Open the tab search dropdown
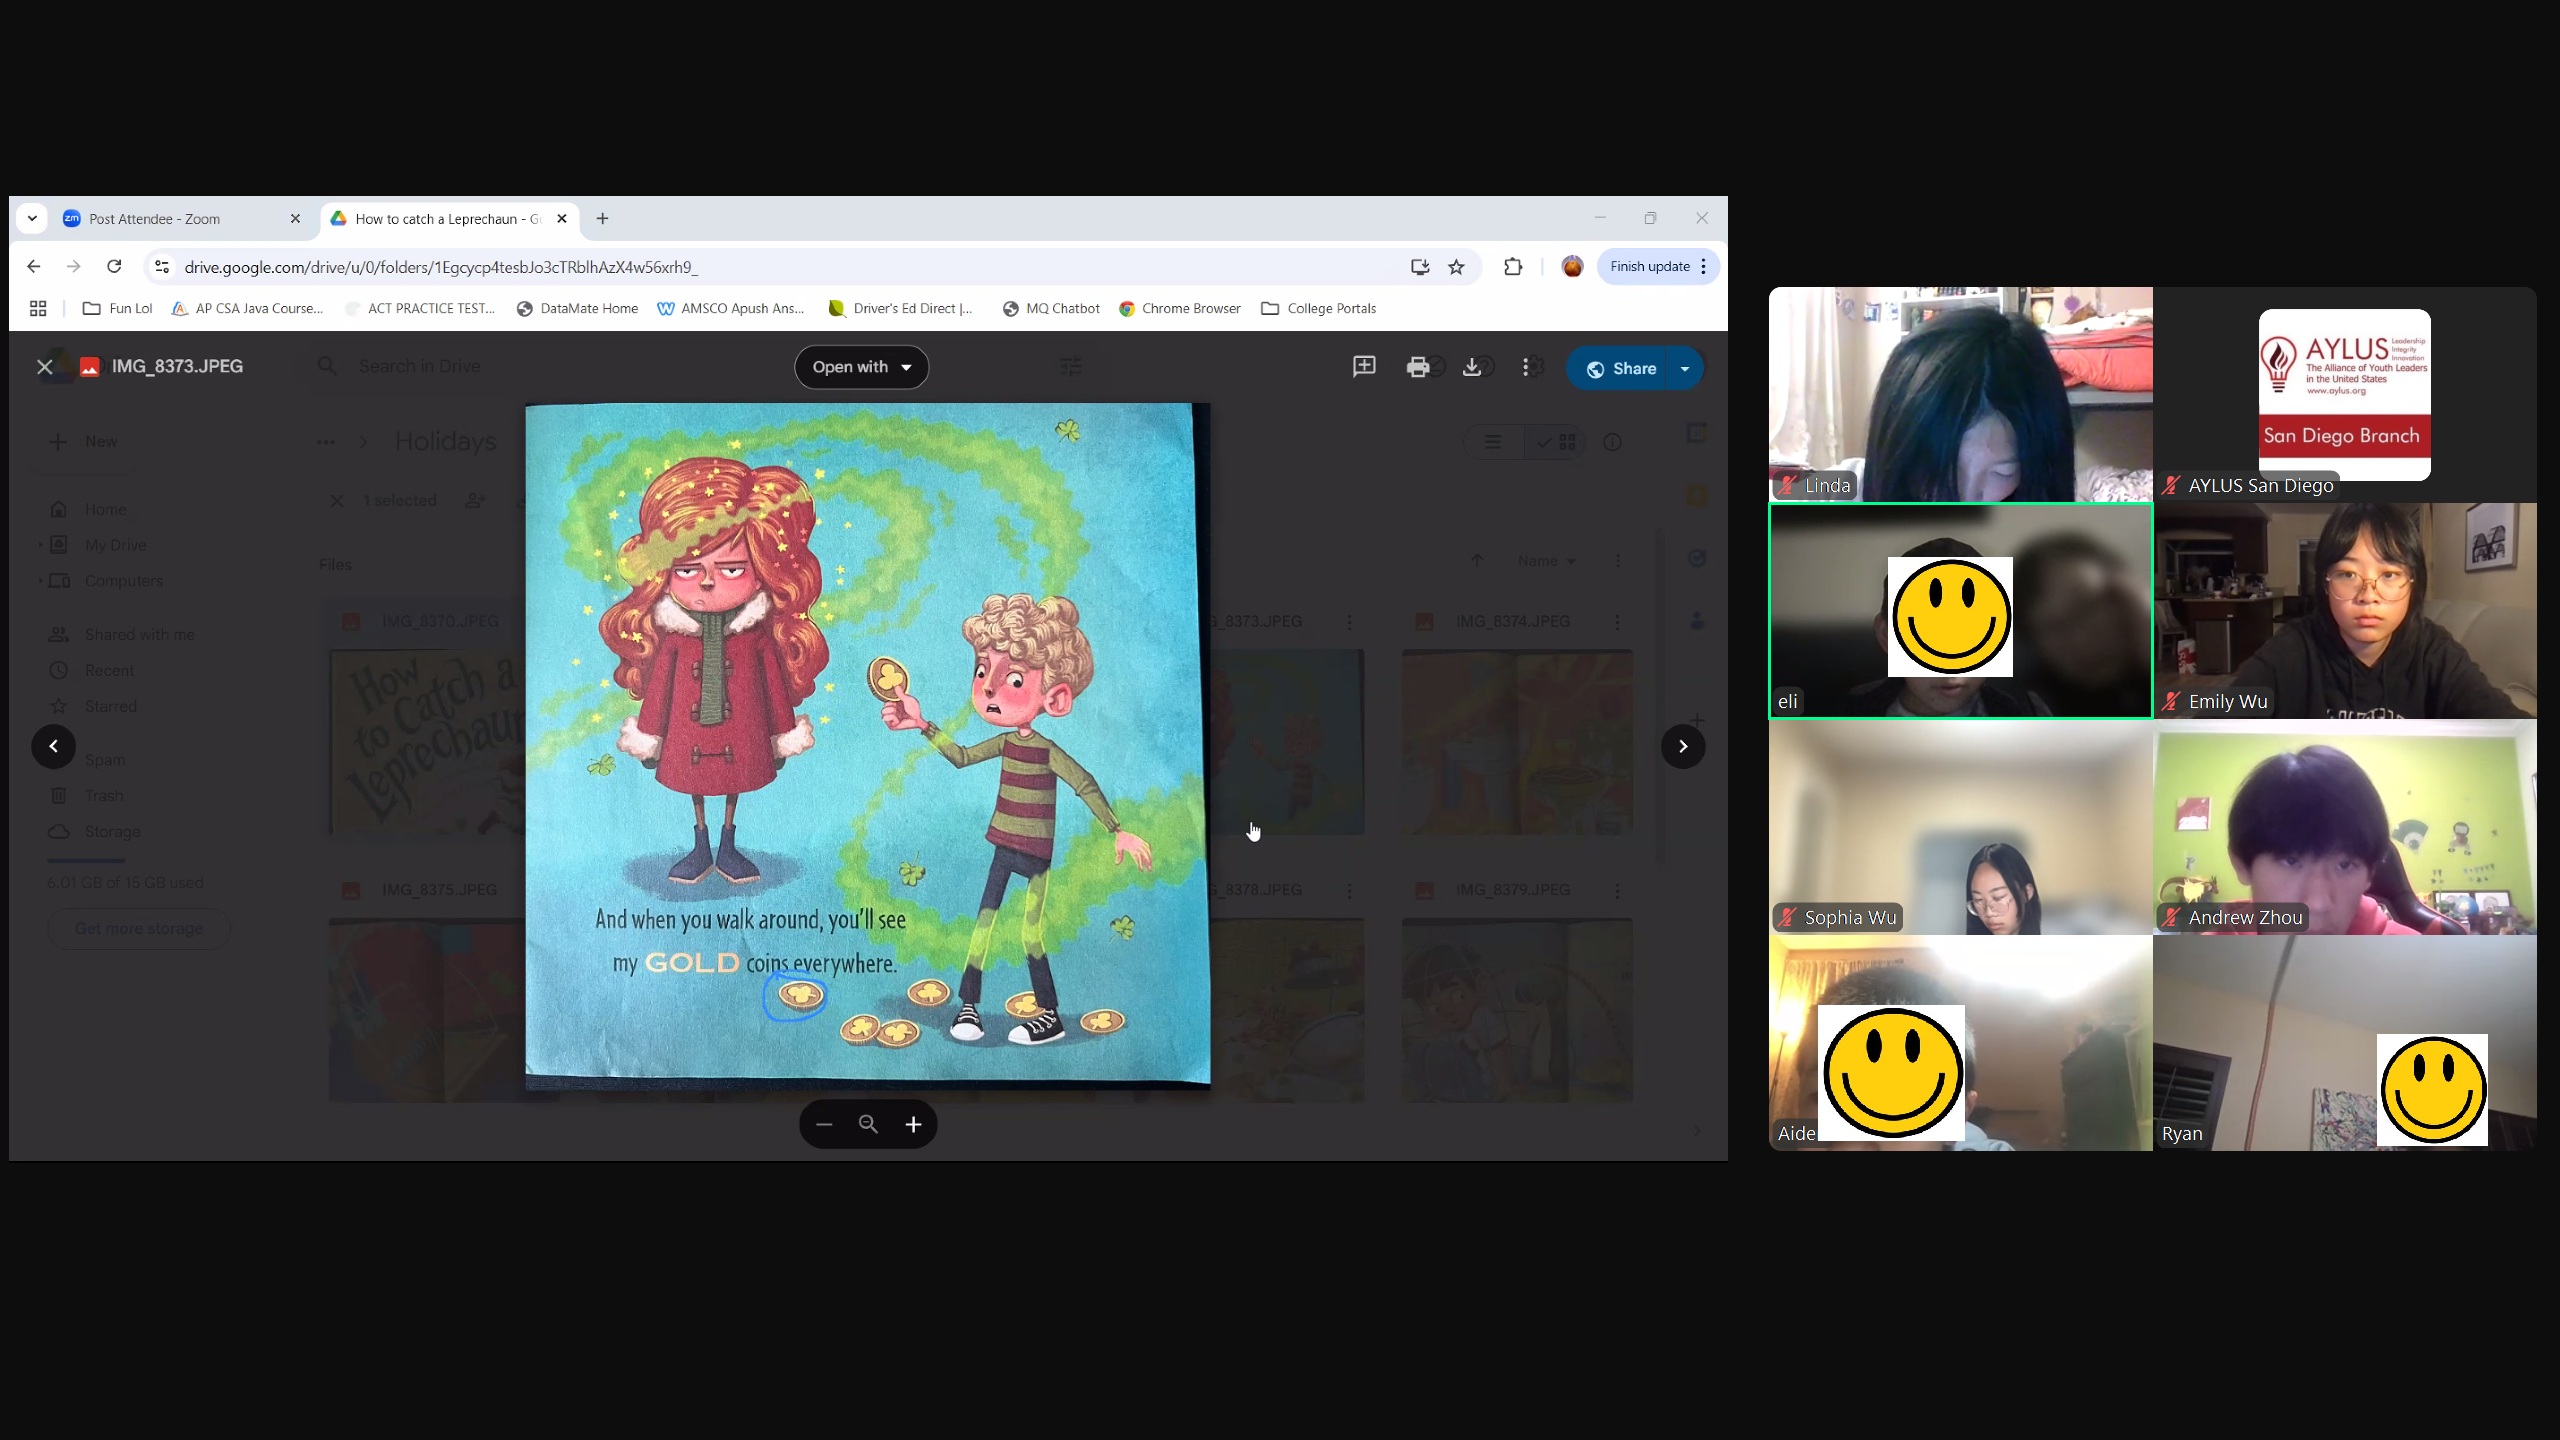 (32, 219)
